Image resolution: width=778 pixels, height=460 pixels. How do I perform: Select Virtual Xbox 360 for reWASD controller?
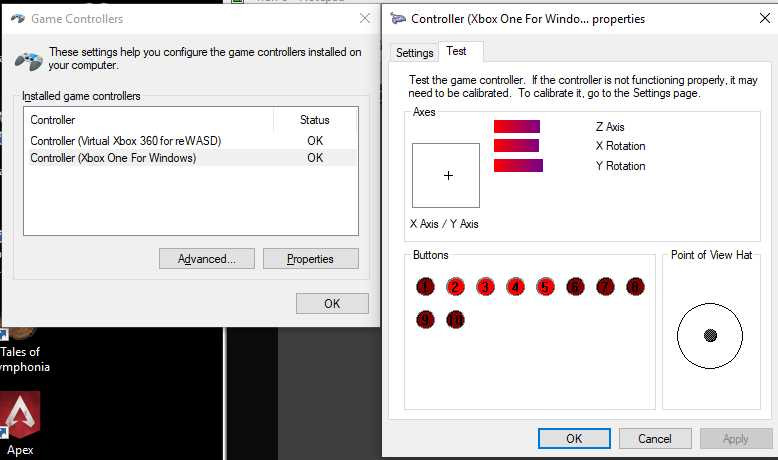tap(193, 141)
